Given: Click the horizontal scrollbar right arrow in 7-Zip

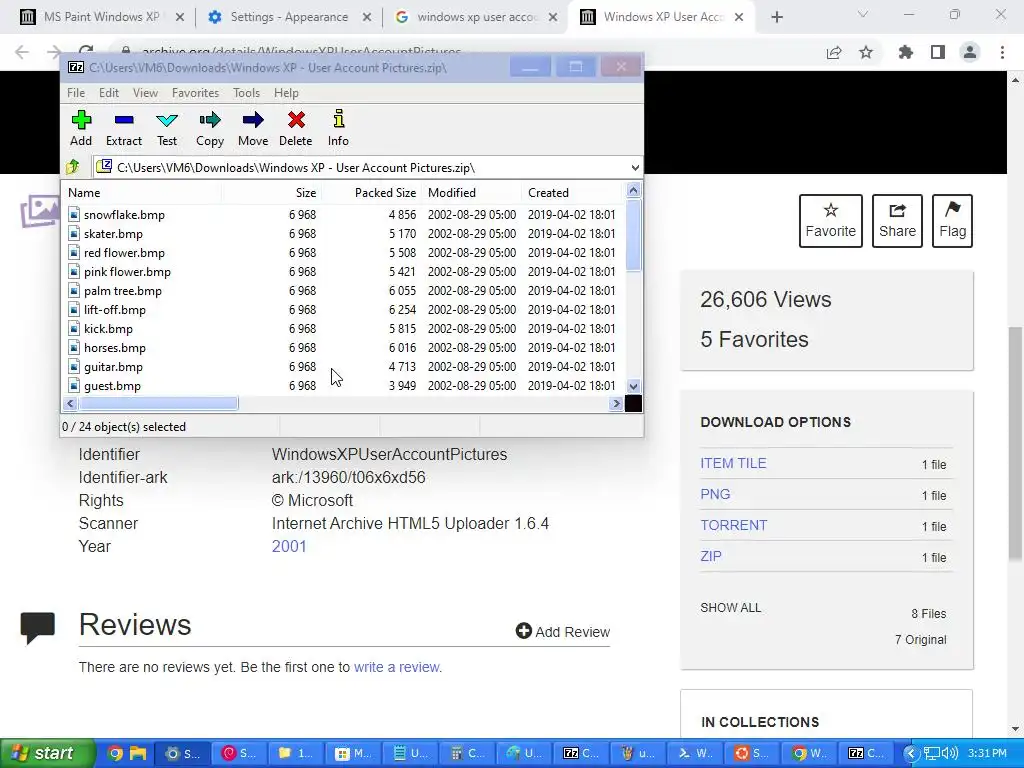Looking at the screenshot, I should coord(615,404).
